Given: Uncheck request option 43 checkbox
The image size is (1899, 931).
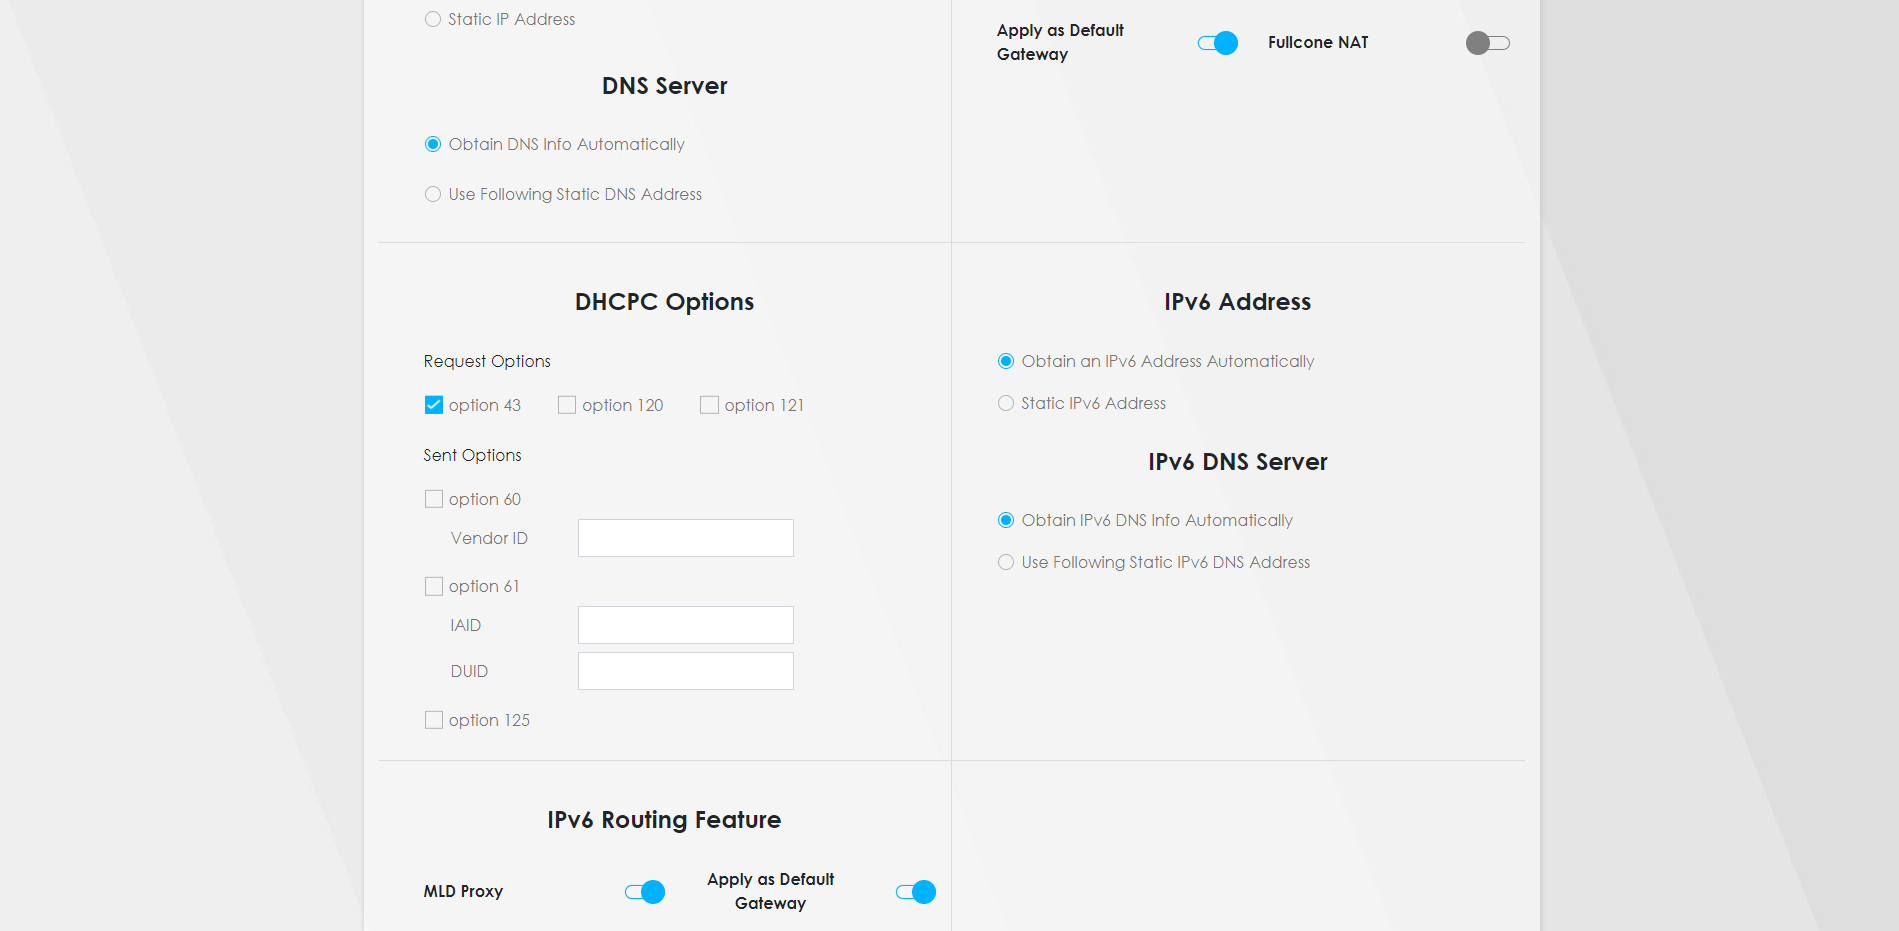Looking at the screenshot, I should coord(434,405).
